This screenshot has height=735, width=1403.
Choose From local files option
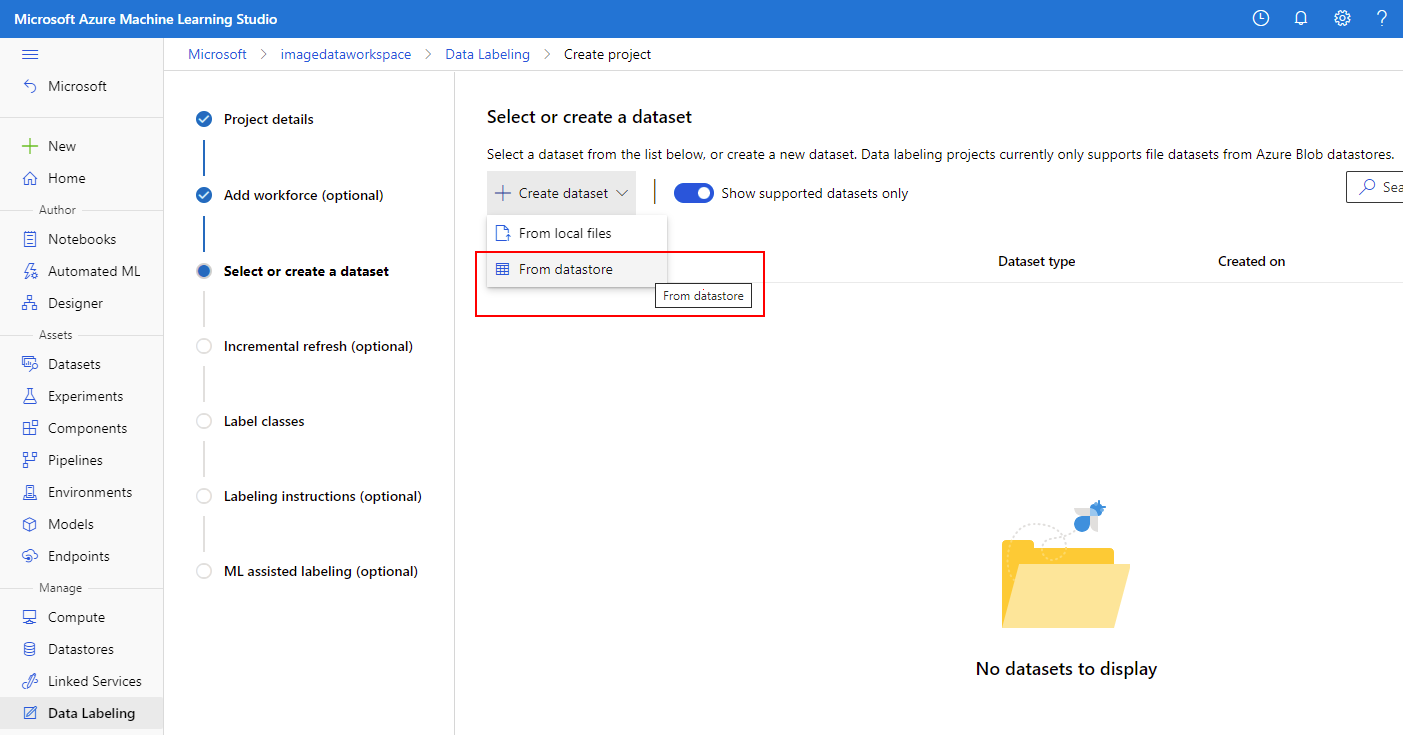click(577, 233)
